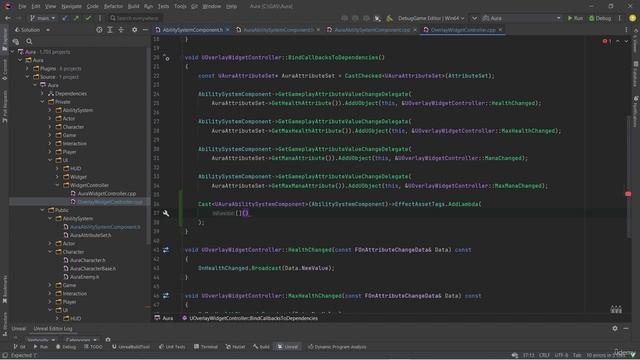Open the NuGet tool window
The width and height of the screenshot is (640, 360).
tap(236, 347)
